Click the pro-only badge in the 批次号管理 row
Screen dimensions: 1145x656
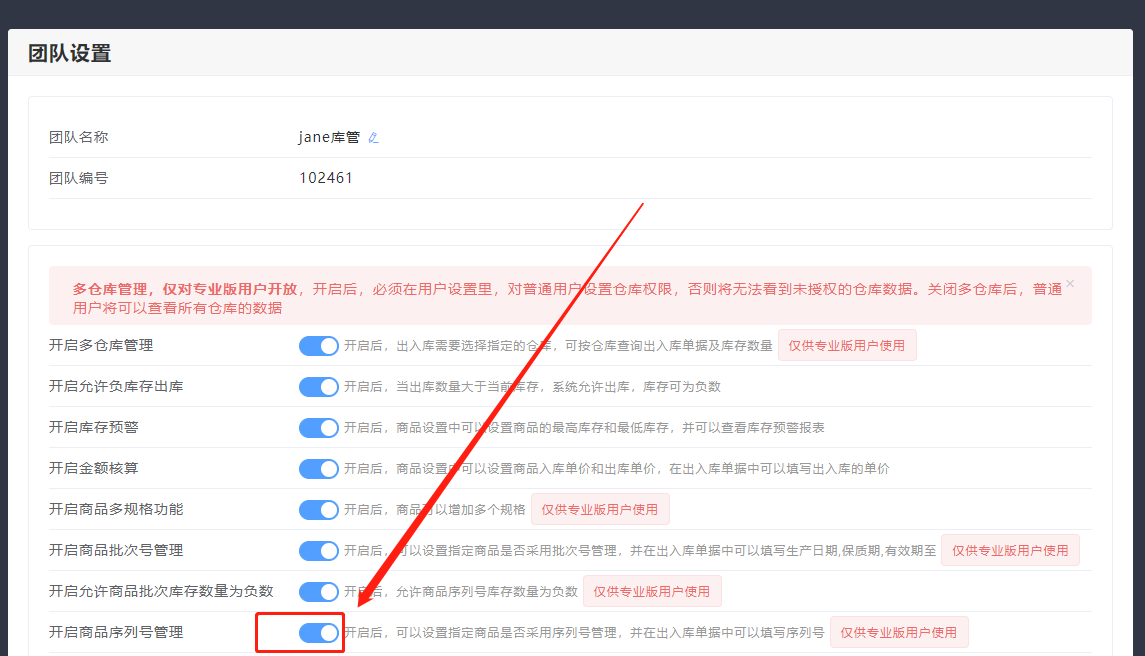tap(1009, 551)
